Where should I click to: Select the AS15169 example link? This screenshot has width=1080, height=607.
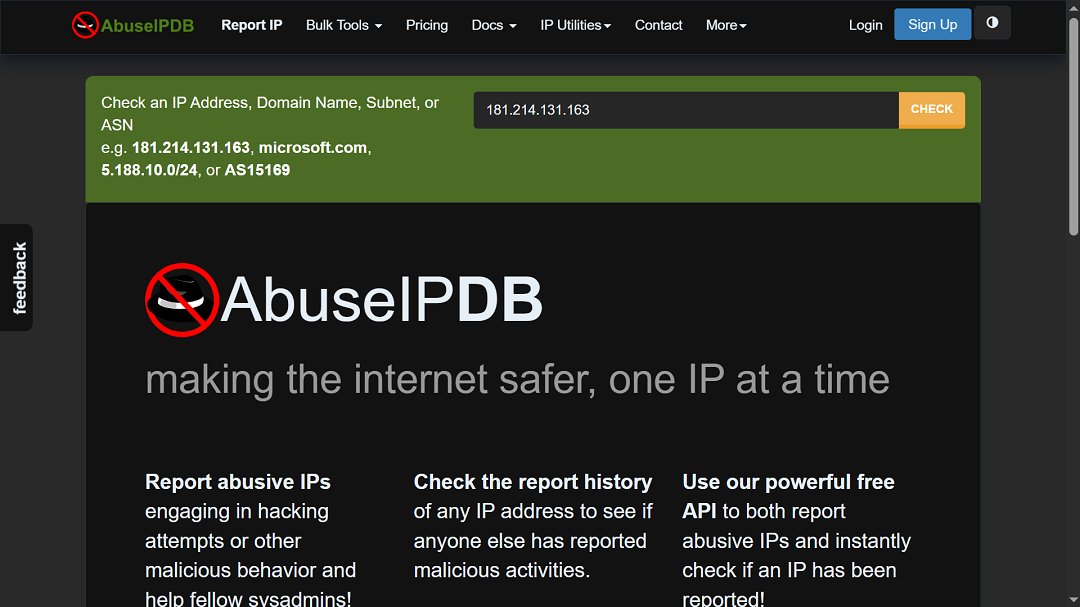(x=257, y=170)
